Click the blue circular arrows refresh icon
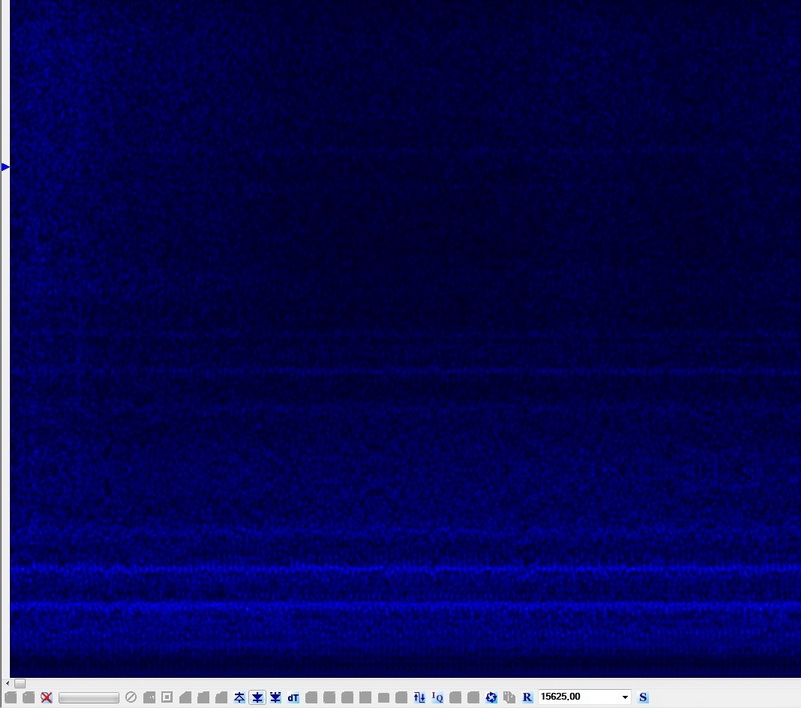Viewport: 801px width, 708px height. tap(491, 697)
